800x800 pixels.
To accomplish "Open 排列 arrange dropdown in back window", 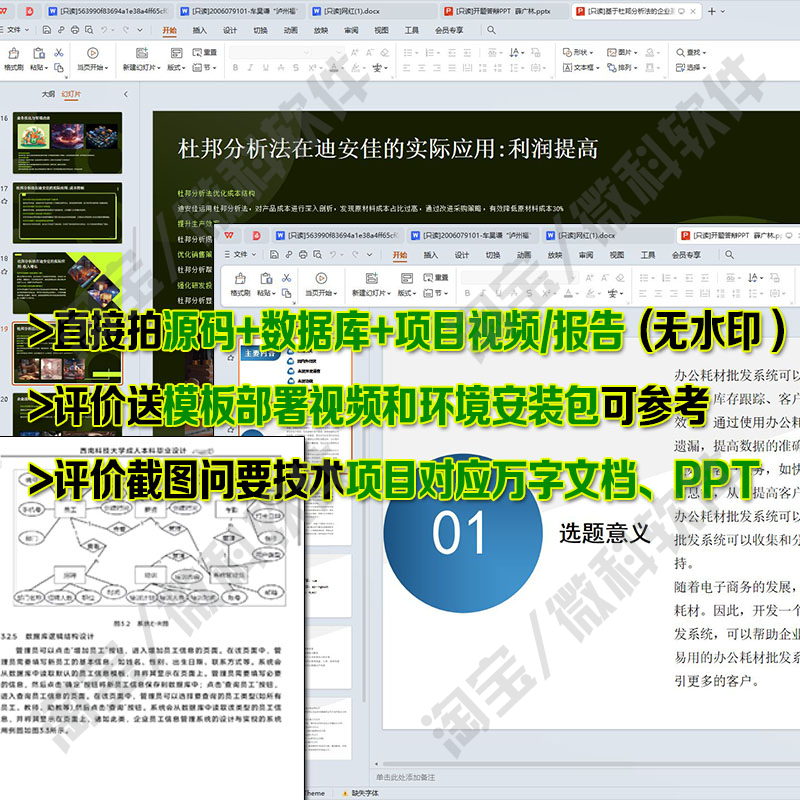I will 622,67.
